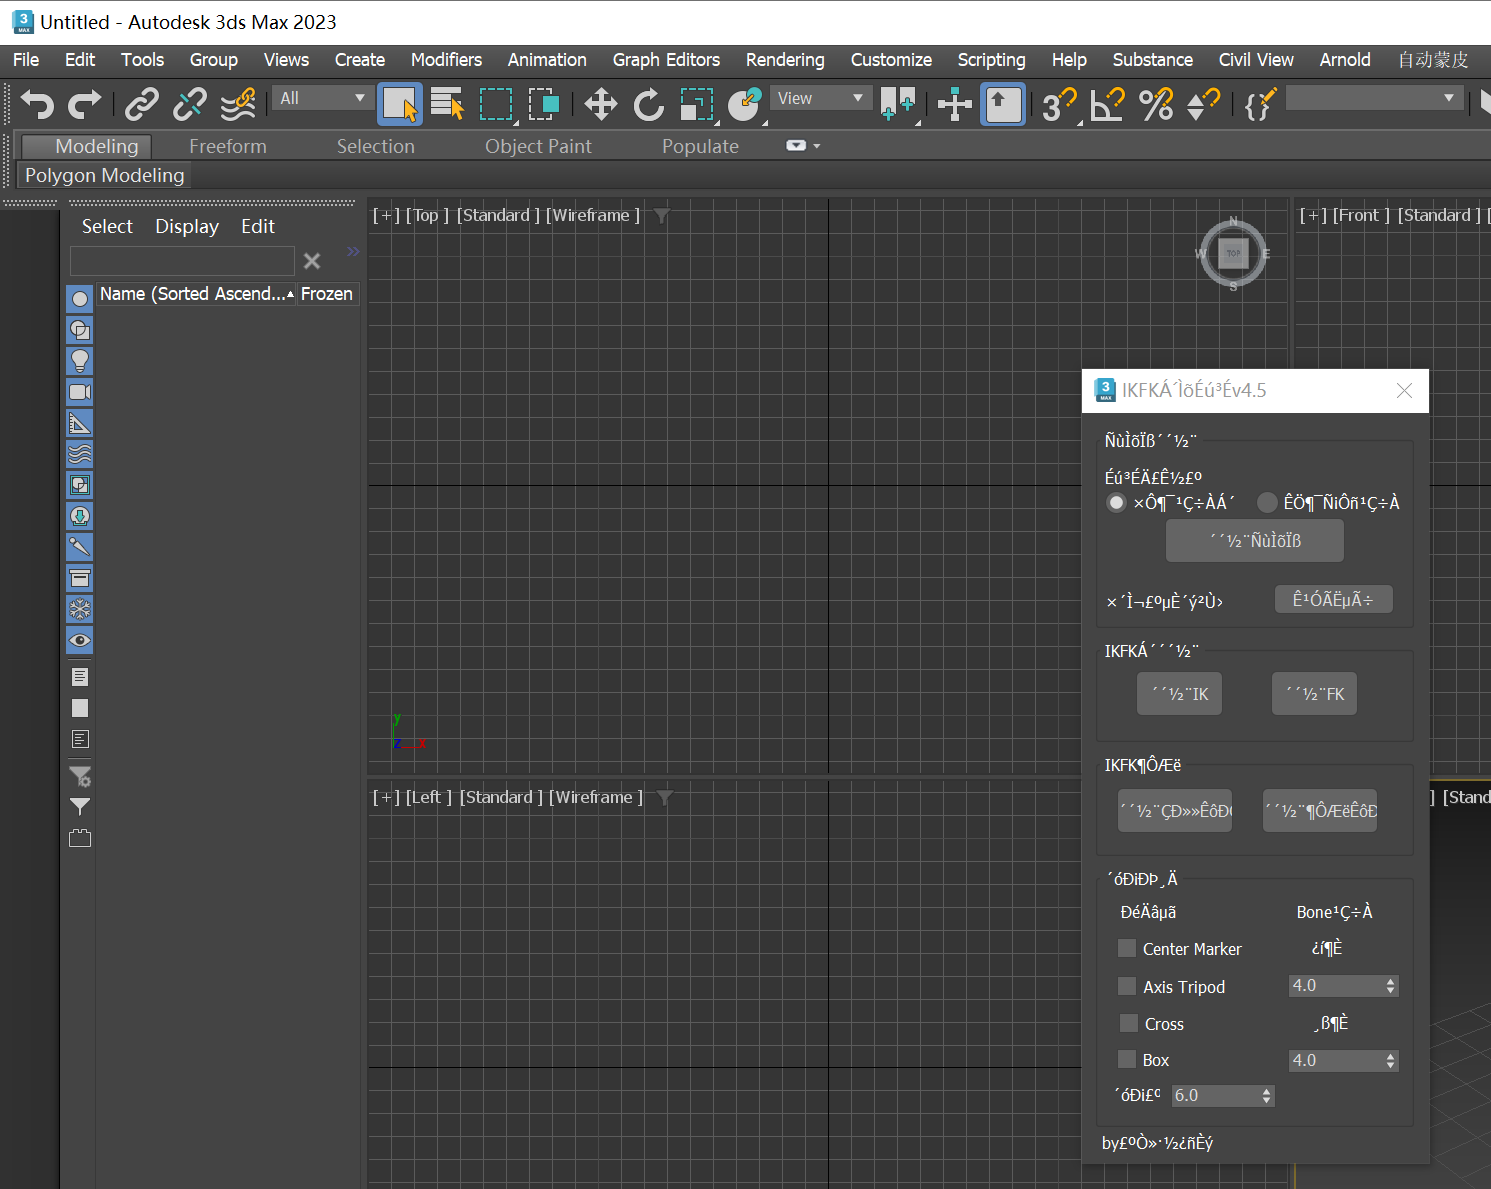Toggle the Percent Snap icon
This screenshot has width=1491, height=1189.
coord(1156,104)
